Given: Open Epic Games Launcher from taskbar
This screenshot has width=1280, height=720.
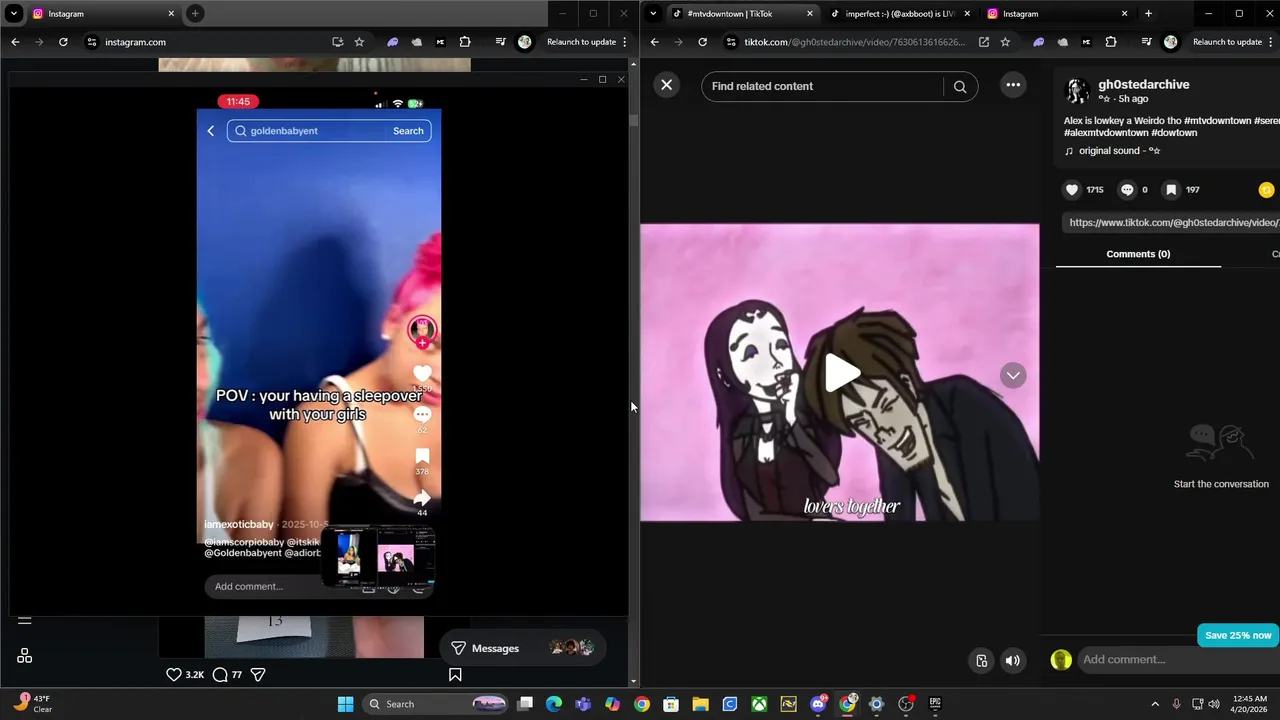Looking at the screenshot, I should point(935,704).
